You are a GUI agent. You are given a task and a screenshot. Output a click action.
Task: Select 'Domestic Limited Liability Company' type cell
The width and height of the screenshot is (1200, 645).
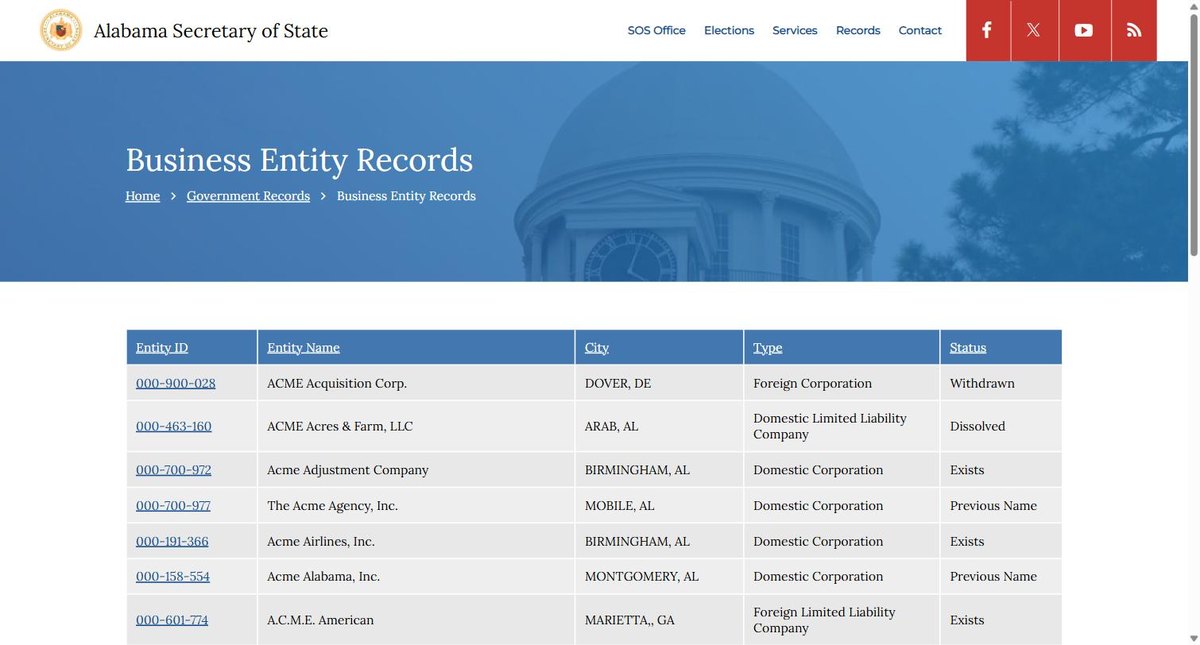pos(841,426)
